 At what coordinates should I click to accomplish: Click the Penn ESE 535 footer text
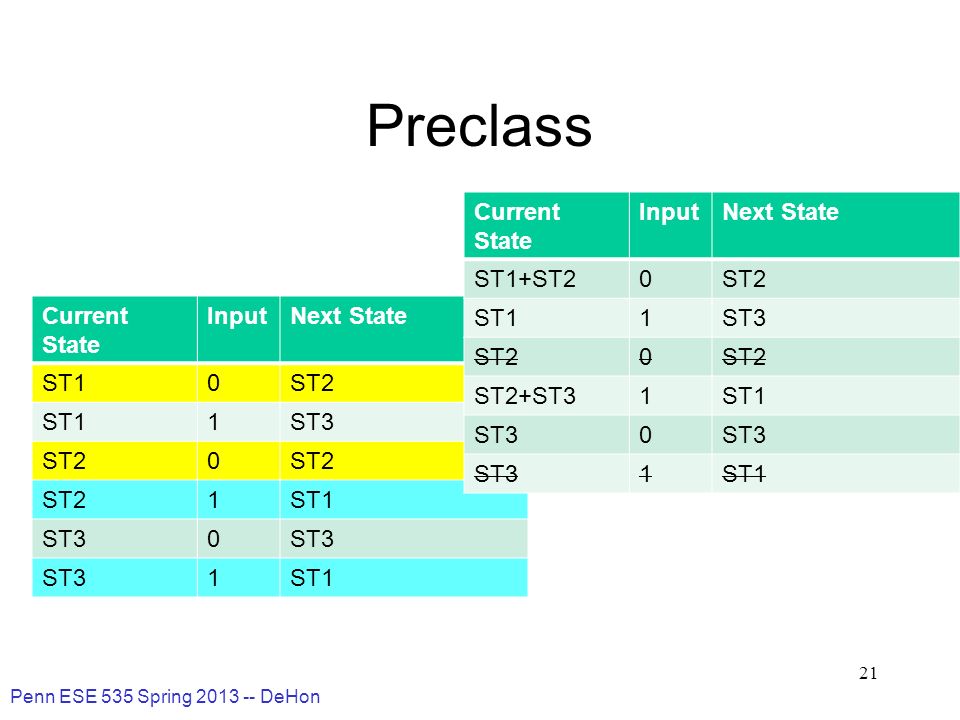[165, 697]
